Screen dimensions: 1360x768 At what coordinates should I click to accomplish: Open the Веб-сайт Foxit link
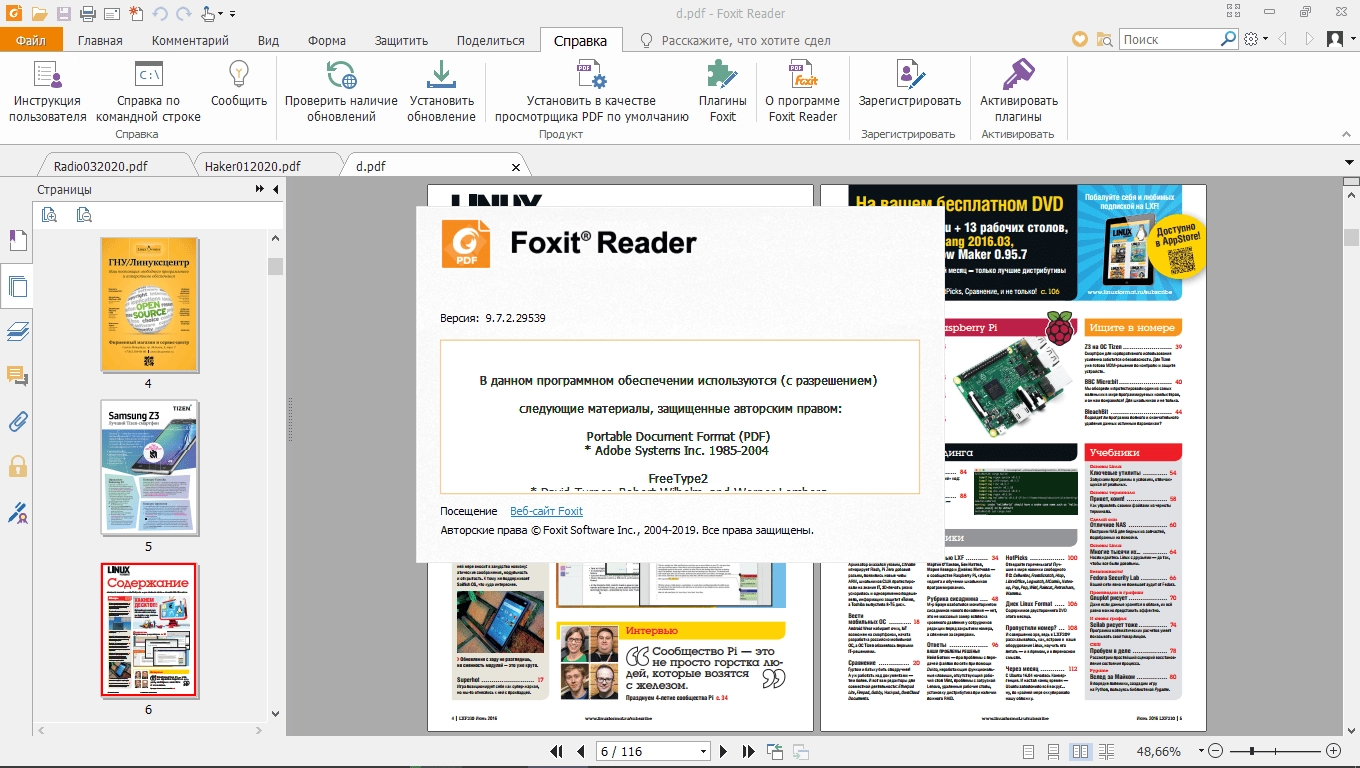point(546,511)
